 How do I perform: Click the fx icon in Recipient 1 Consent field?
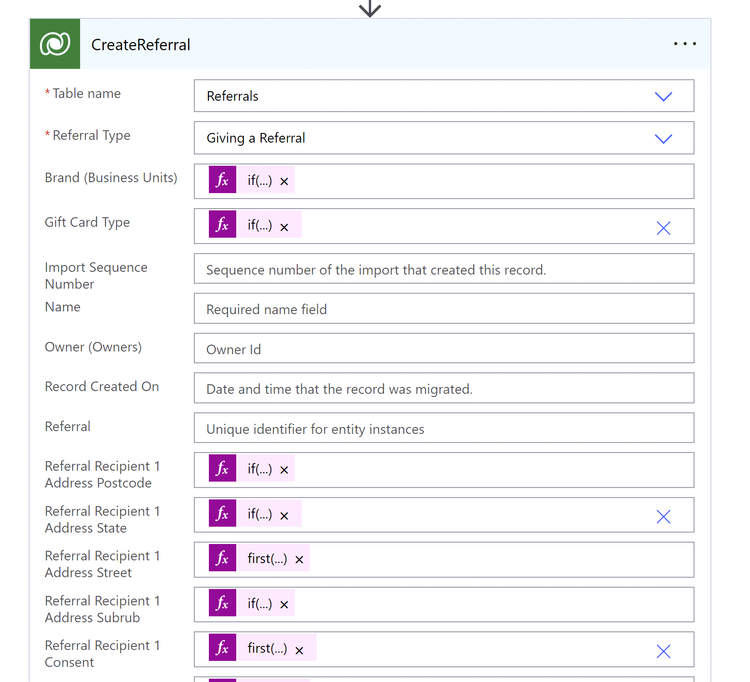222,648
